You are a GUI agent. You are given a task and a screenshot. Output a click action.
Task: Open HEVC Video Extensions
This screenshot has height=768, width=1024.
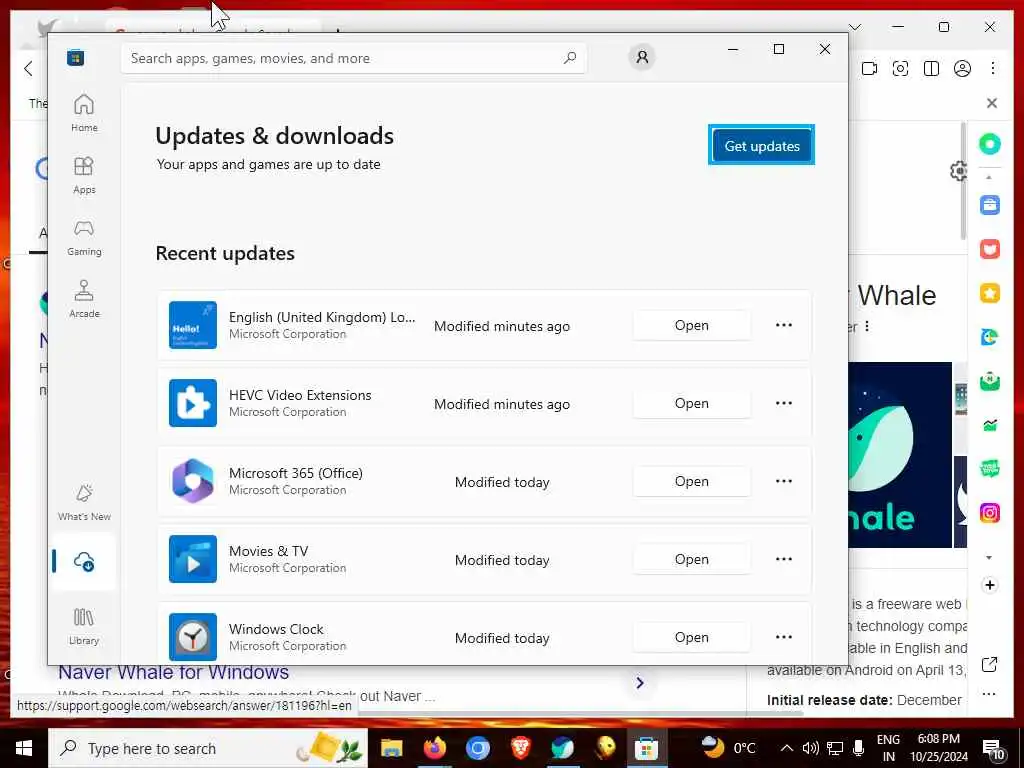point(691,403)
